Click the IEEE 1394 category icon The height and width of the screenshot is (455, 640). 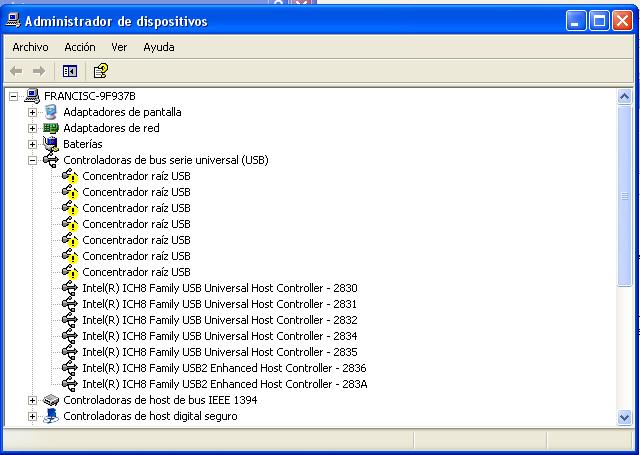click(x=51, y=400)
